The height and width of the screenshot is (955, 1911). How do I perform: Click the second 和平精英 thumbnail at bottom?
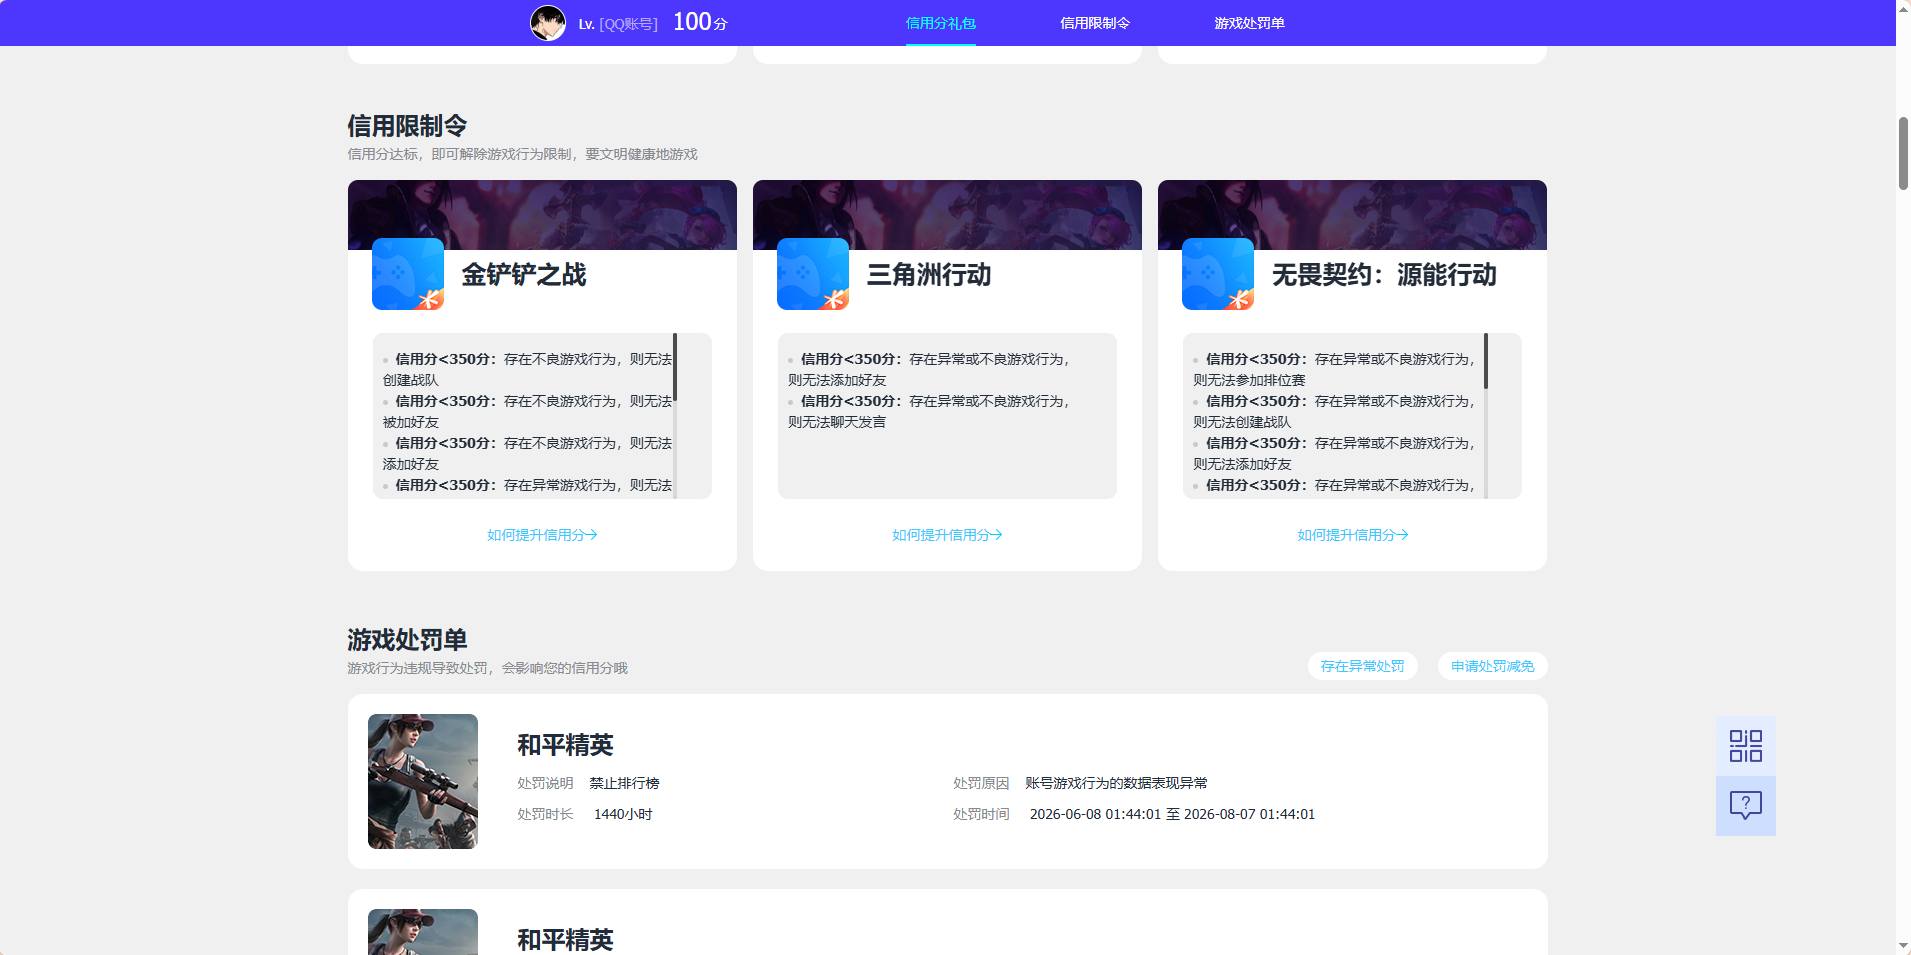point(423,932)
